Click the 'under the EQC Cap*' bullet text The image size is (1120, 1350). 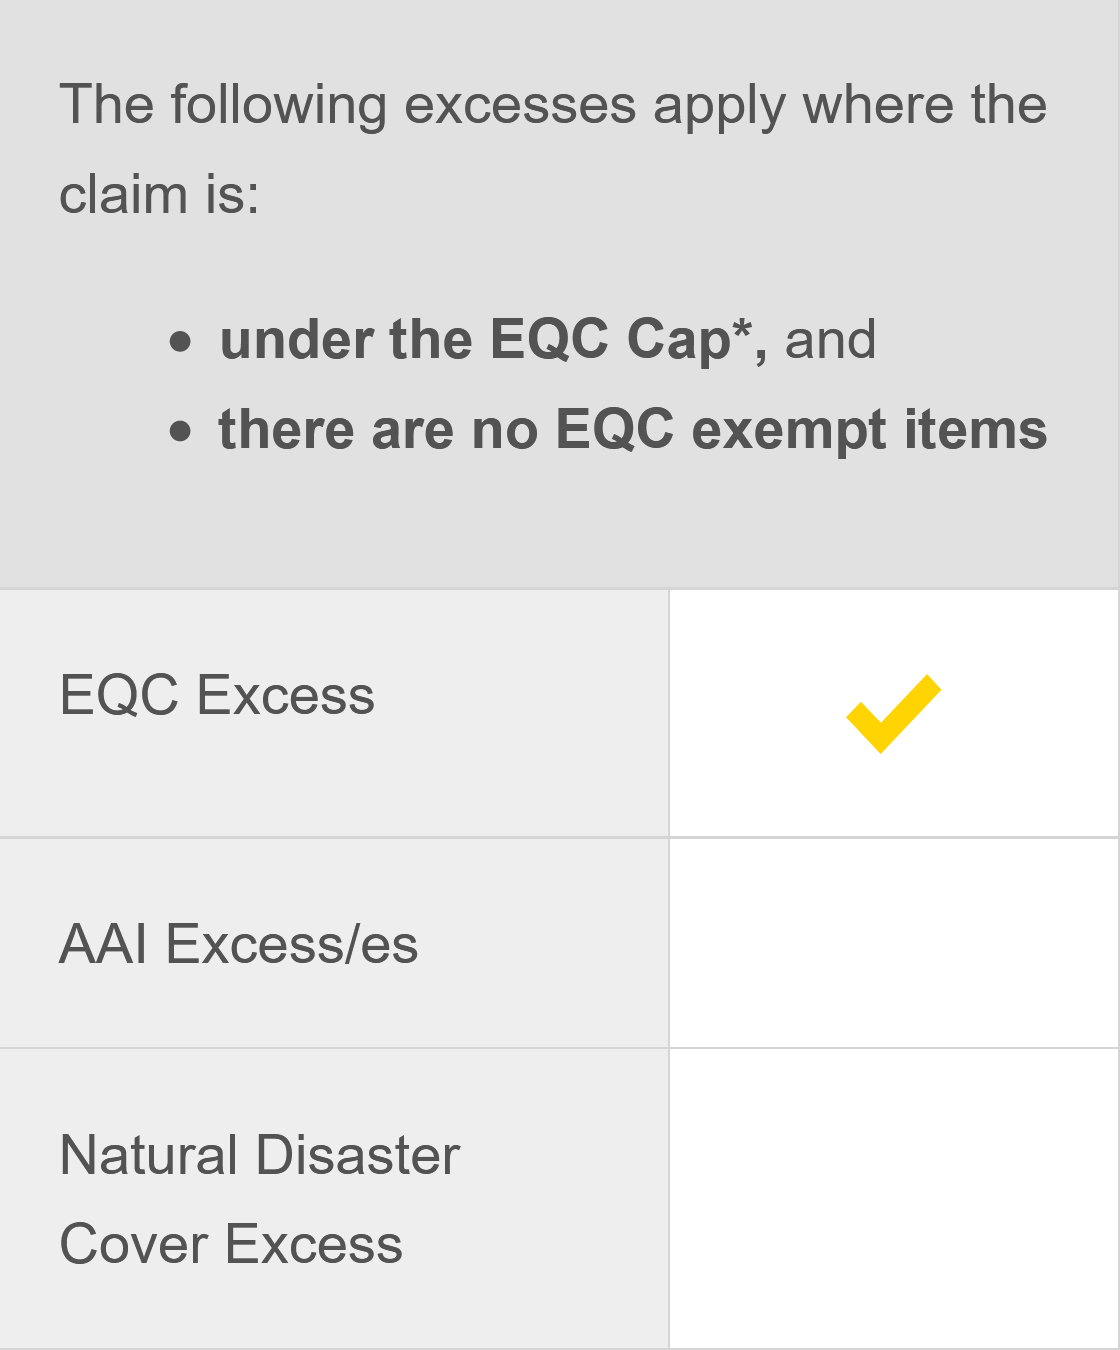tap(494, 340)
